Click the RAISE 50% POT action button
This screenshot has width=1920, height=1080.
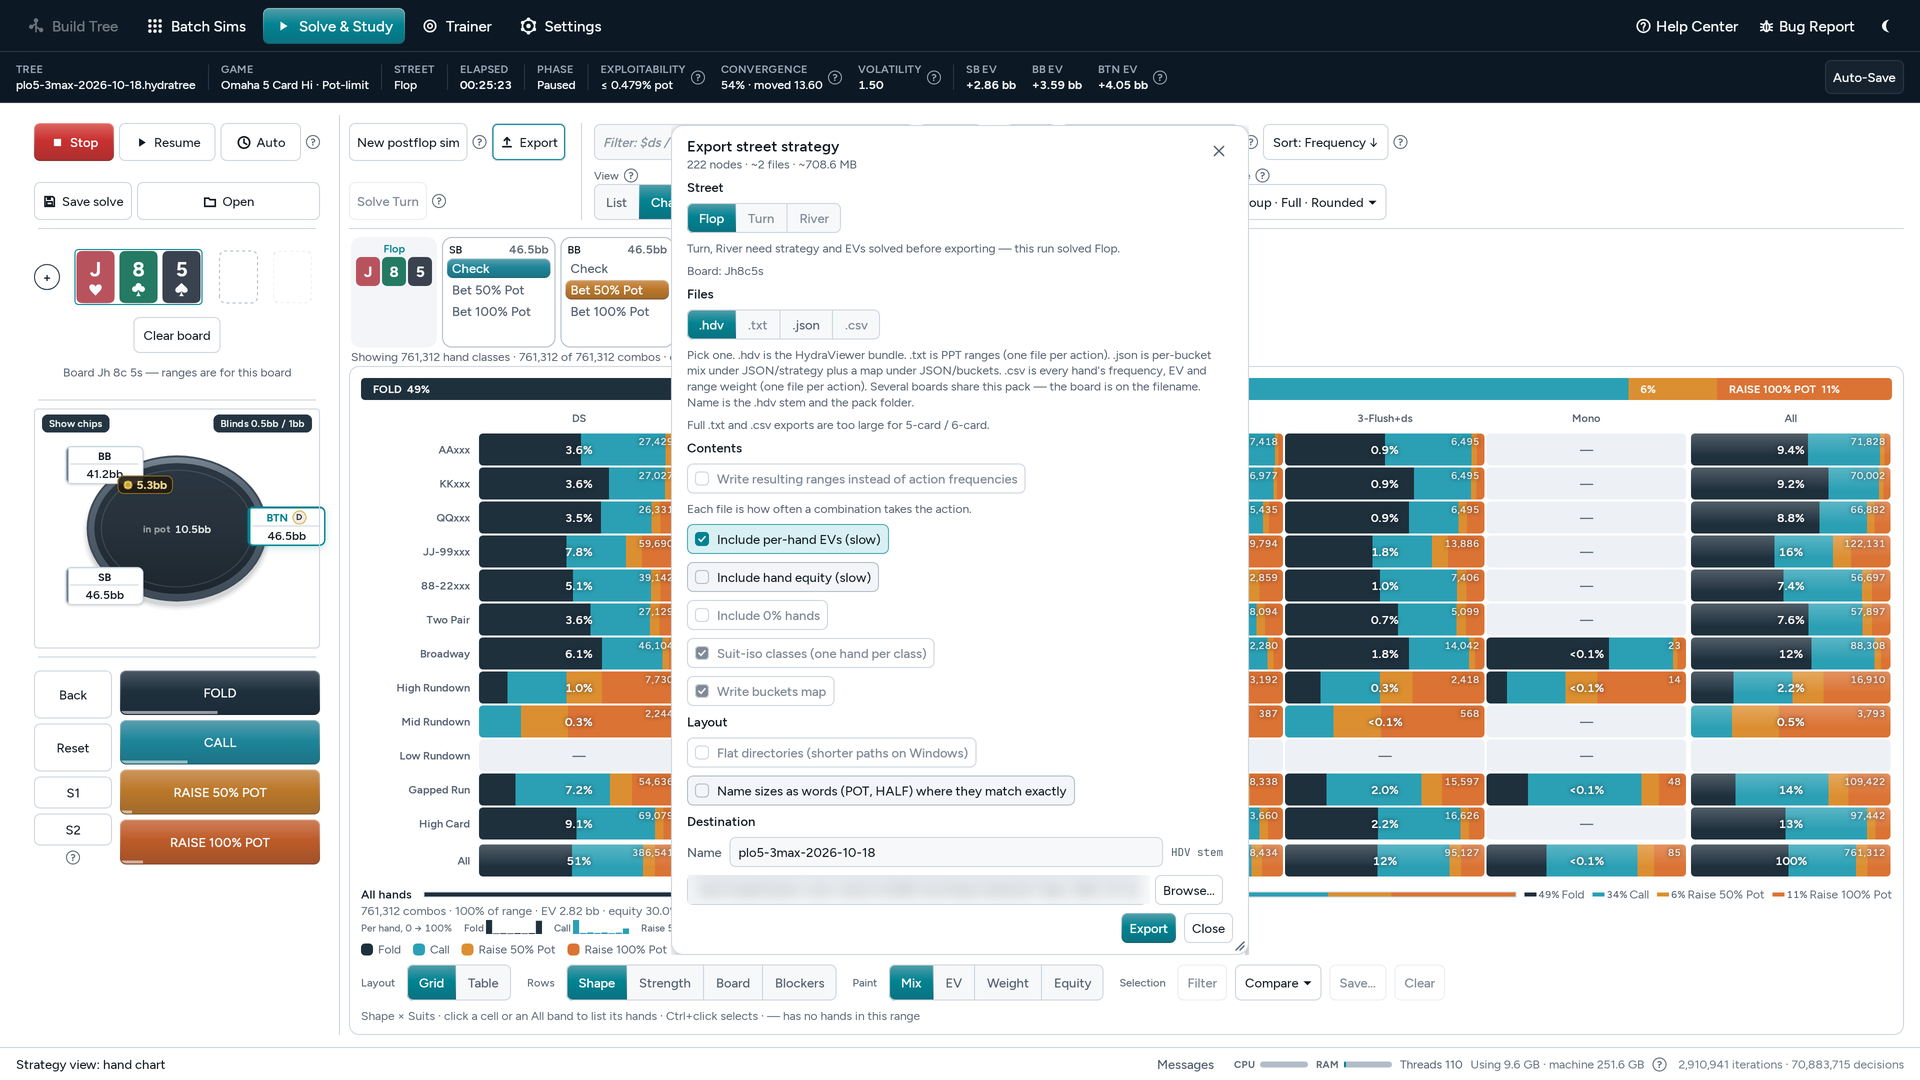click(220, 792)
